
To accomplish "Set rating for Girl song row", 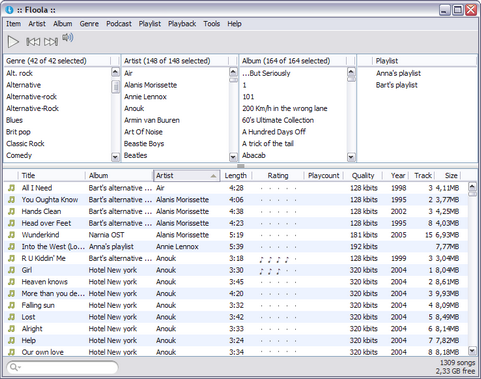I will (x=278, y=270).
